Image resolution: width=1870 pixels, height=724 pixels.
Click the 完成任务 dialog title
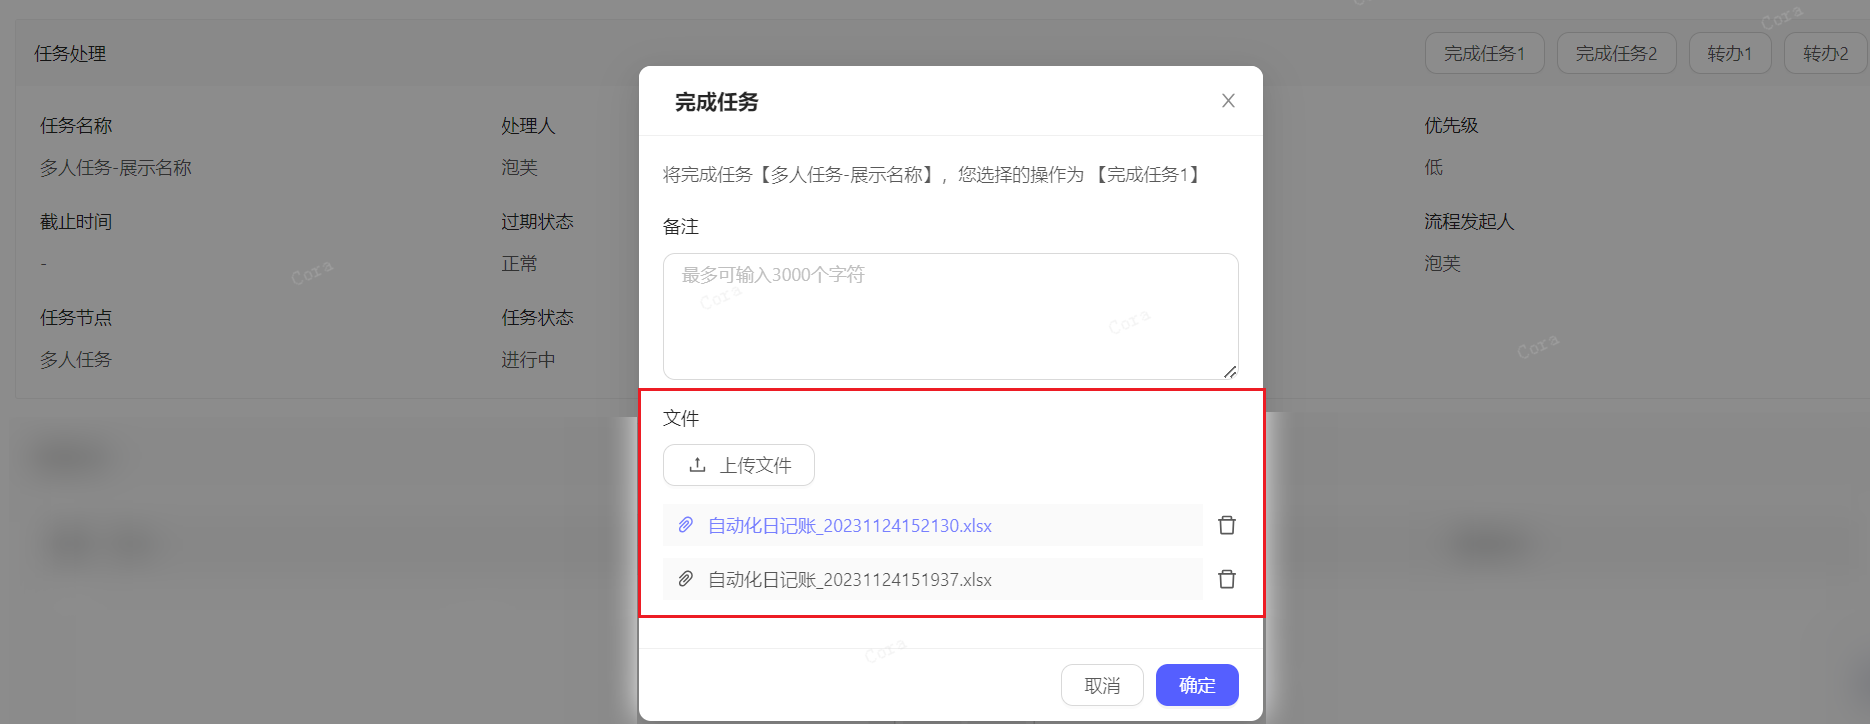point(717,102)
